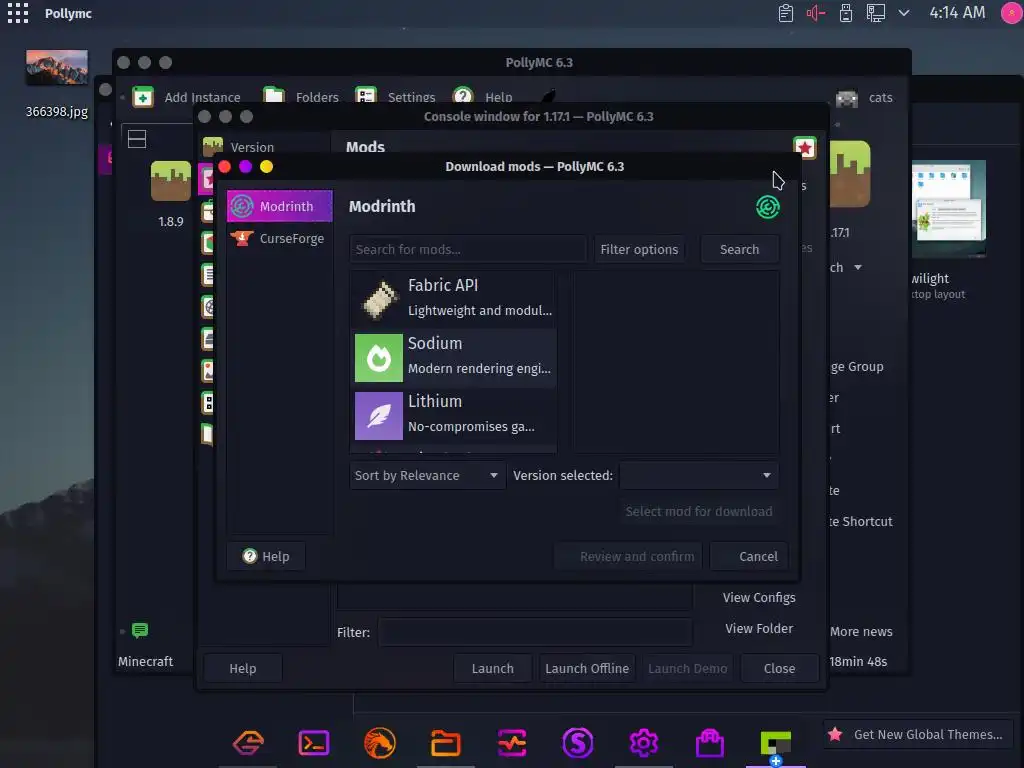This screenshot has width=1024, height=768.
Task: Click Add Instance in PollyMC toolbar
Action: tap(187, 97)
